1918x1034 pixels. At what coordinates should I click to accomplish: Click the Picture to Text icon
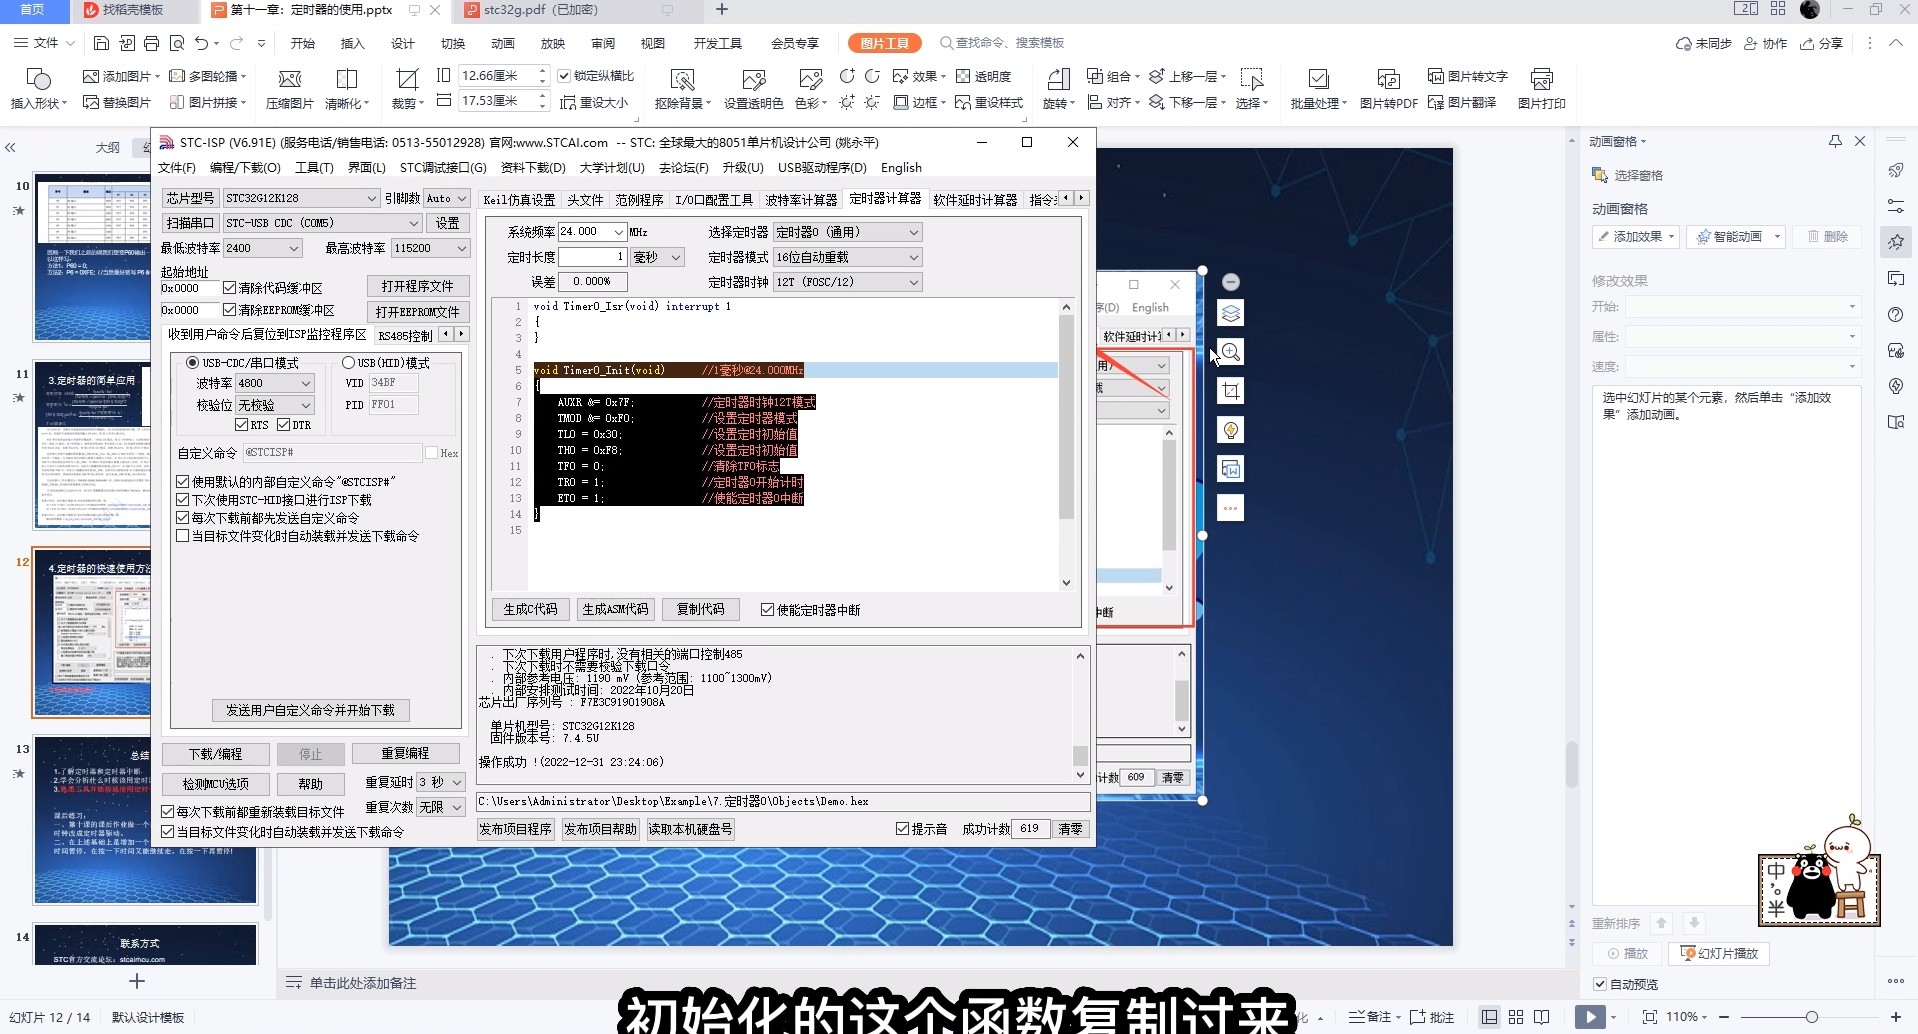pos(1467,76)
